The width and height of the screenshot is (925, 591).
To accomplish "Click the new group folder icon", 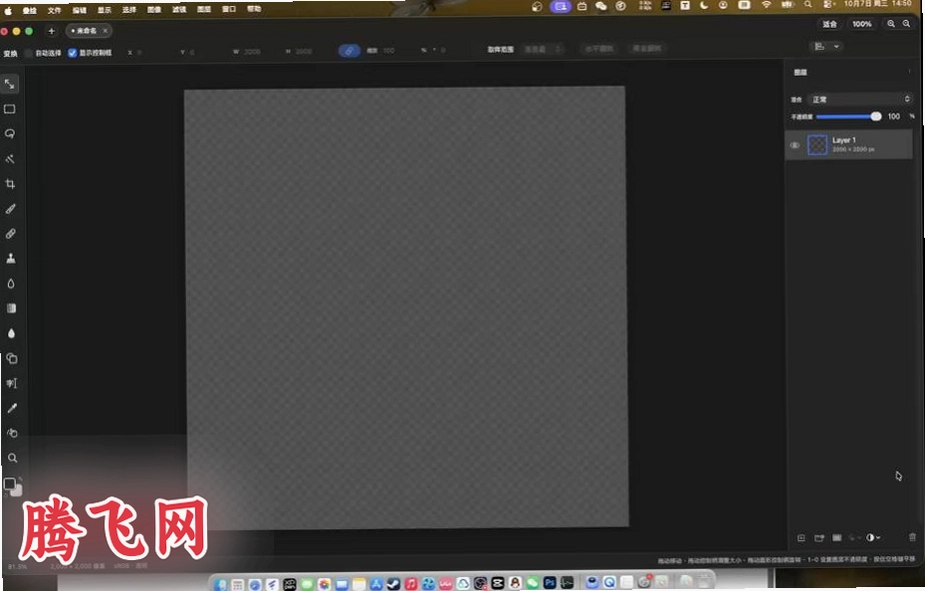I will (x=819, y=538).
